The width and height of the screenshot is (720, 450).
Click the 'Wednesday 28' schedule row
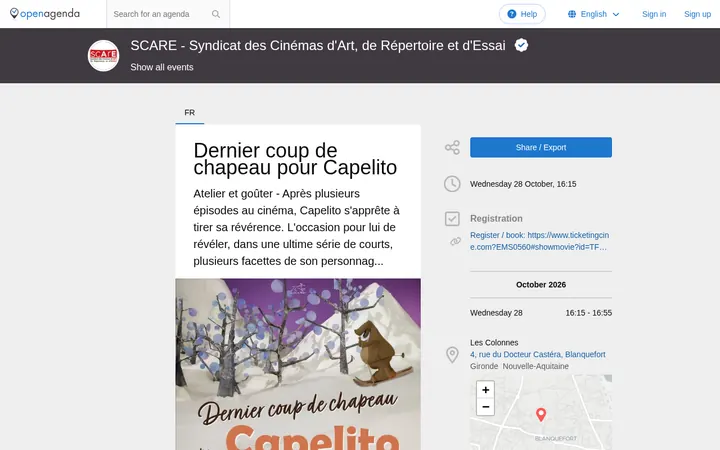click(541, 313)
